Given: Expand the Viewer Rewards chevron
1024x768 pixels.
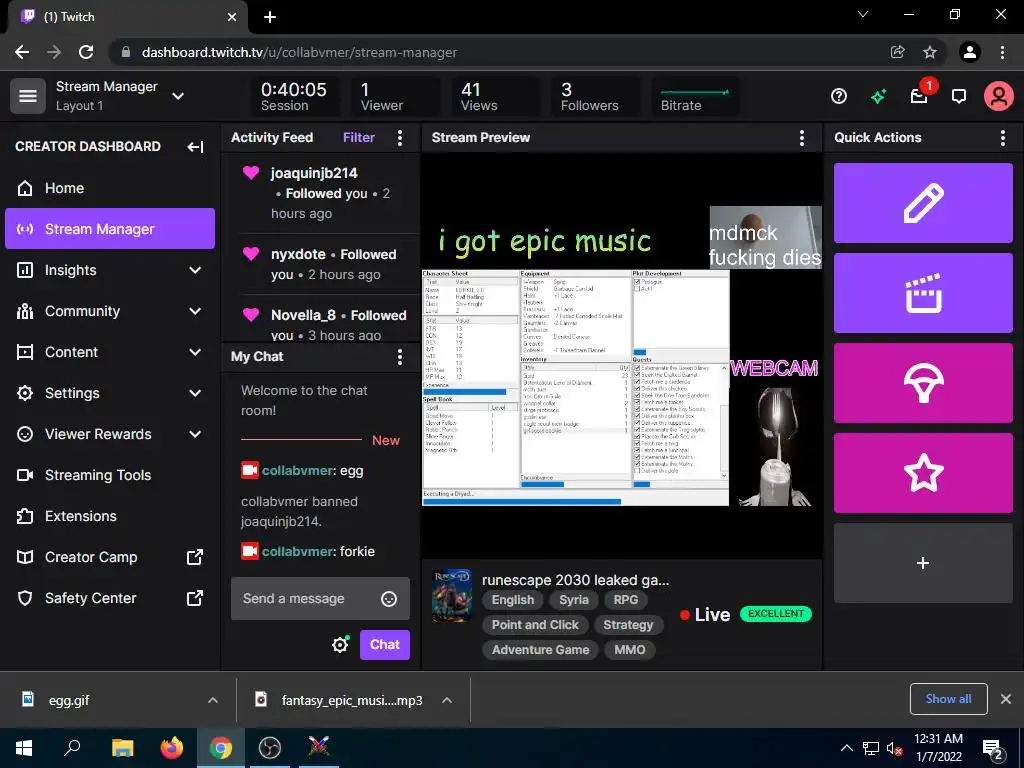Looking at the screenshot, I should point(195,434).
